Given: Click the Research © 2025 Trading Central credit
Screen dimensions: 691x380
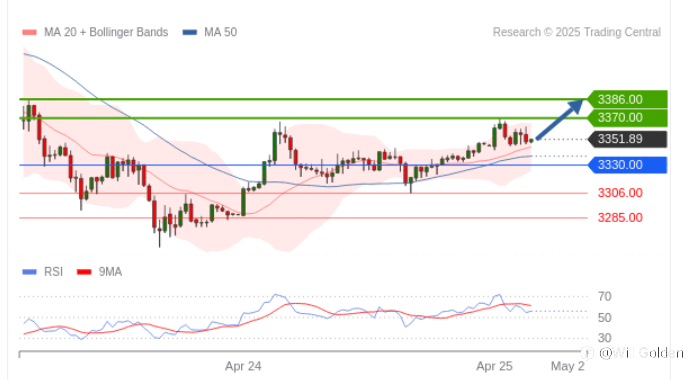Looking at the screenshot, I should tap(576, 32).
